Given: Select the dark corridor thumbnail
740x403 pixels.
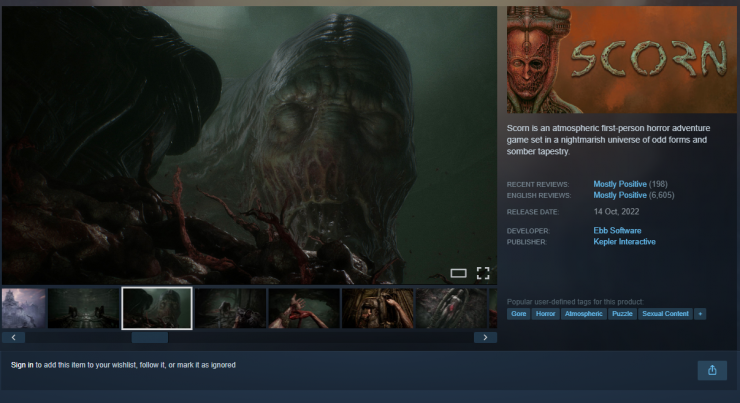Looking at the screenshot, I should coord(84,308).
